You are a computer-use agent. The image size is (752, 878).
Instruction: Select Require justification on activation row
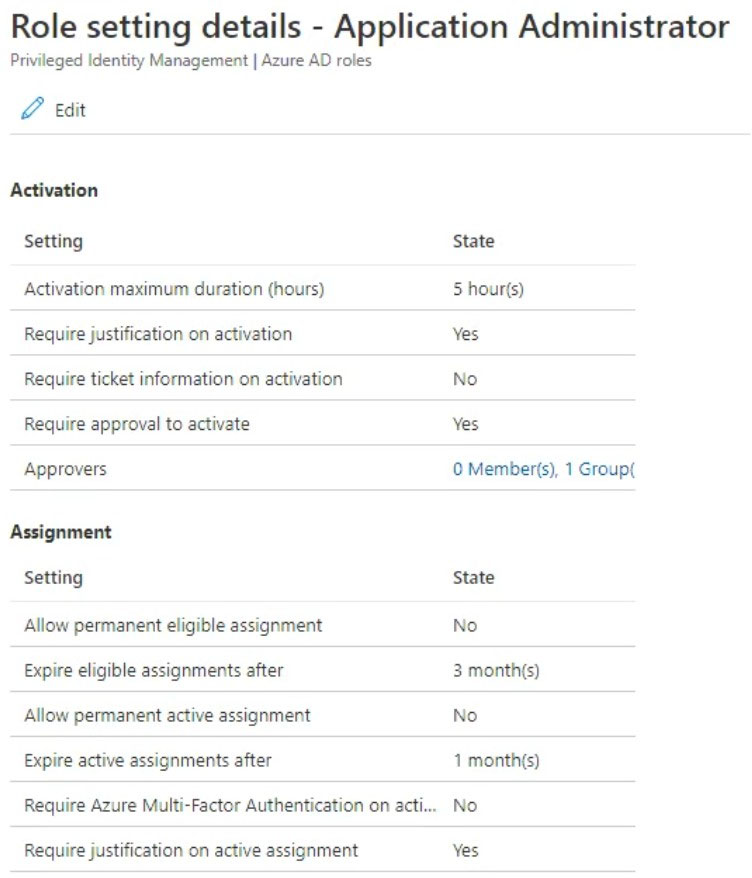click(323, 334)
